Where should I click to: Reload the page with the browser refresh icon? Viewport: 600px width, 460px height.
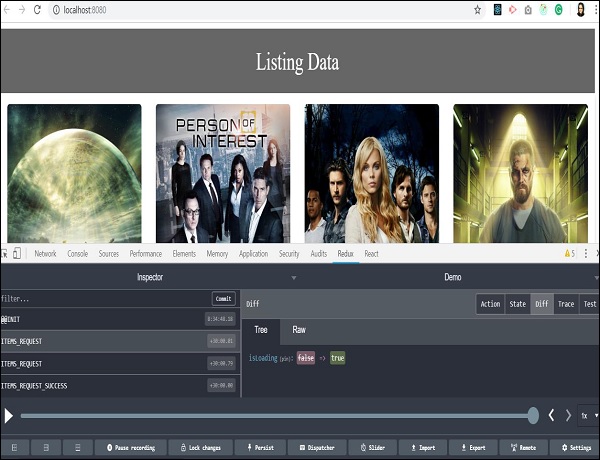[37, 9]
